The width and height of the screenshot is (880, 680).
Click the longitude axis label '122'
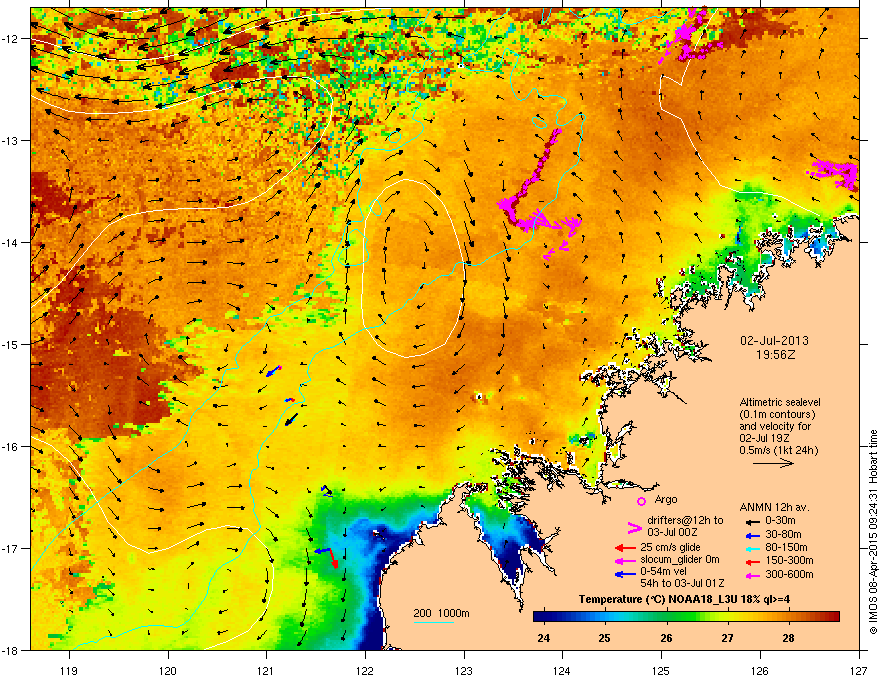coord(365,670)
